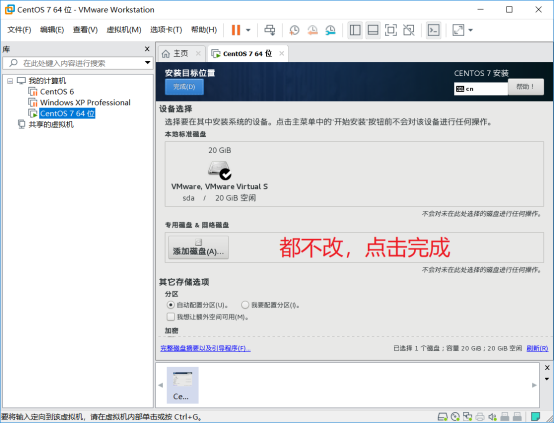Open the stretch display dropdown arrow
Viewport: 554px width, 423px height.
(470, 30)
